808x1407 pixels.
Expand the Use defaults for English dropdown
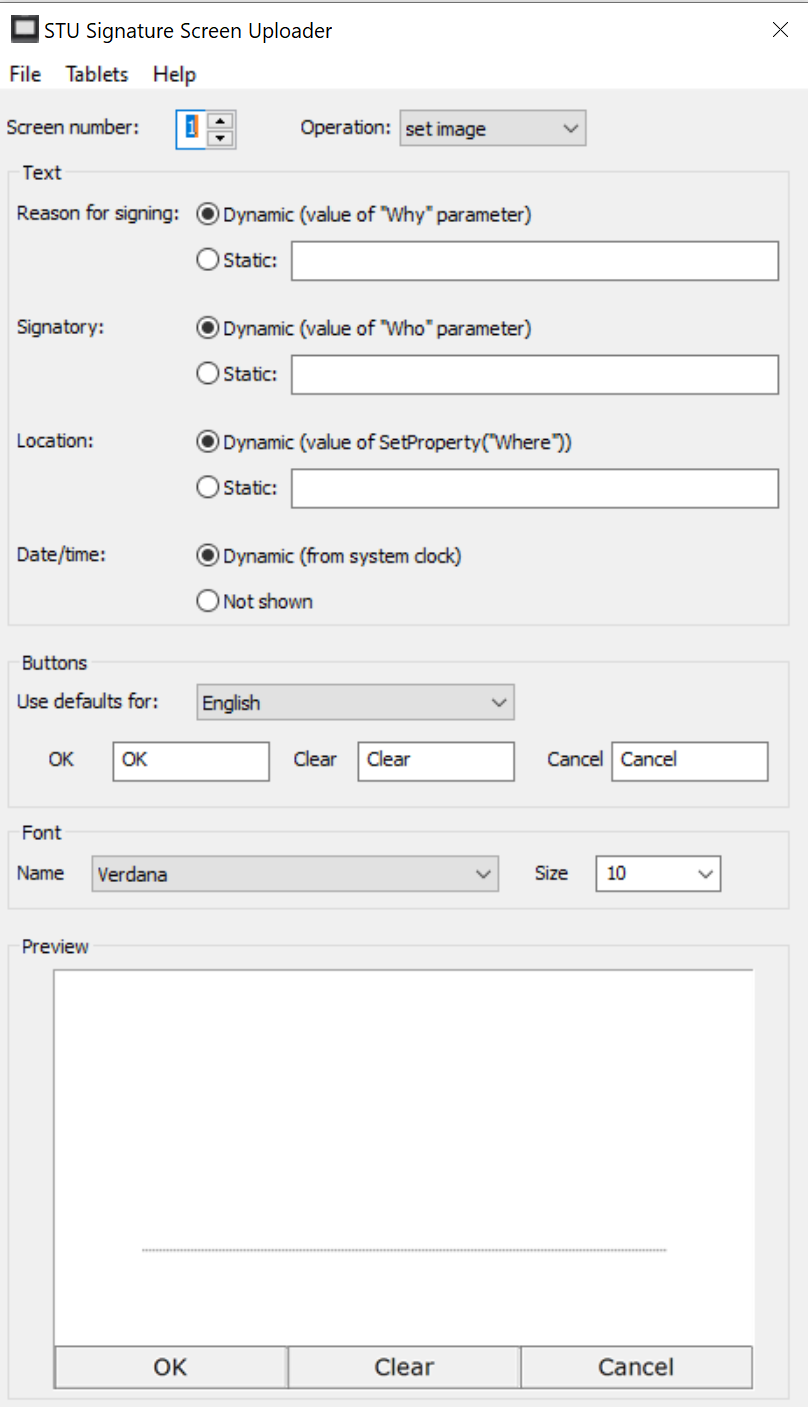[356, 703]
